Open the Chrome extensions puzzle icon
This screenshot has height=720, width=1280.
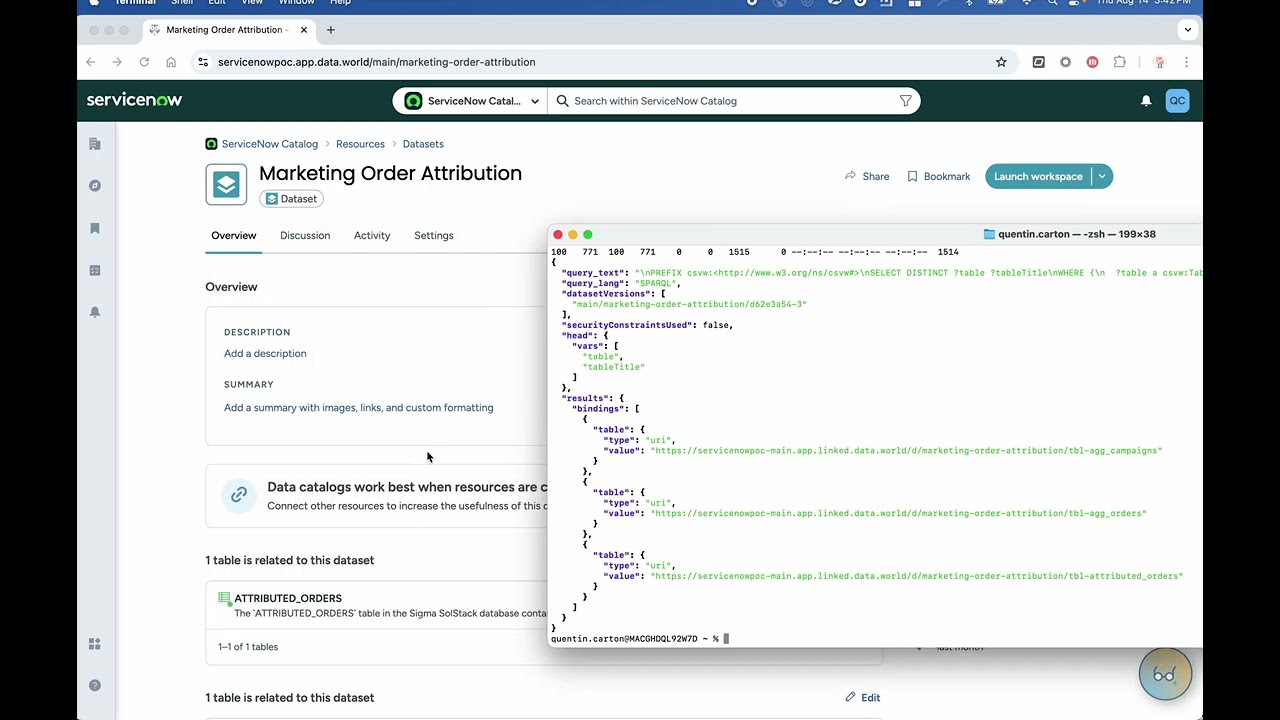[x=1119, y=62]
